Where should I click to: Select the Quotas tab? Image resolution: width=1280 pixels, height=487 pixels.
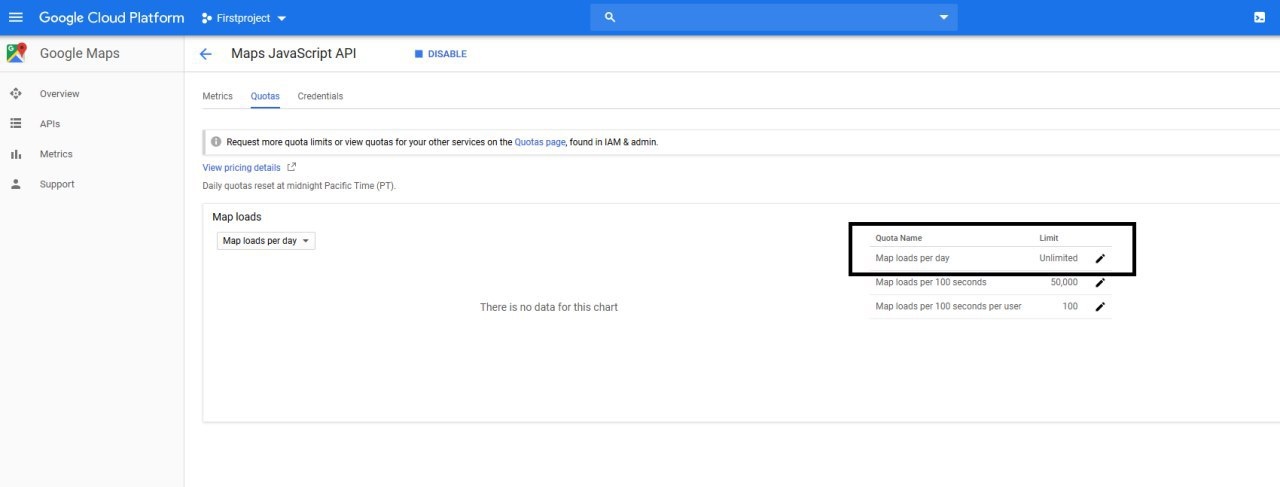pyautogui.click(x=265, y=96)
